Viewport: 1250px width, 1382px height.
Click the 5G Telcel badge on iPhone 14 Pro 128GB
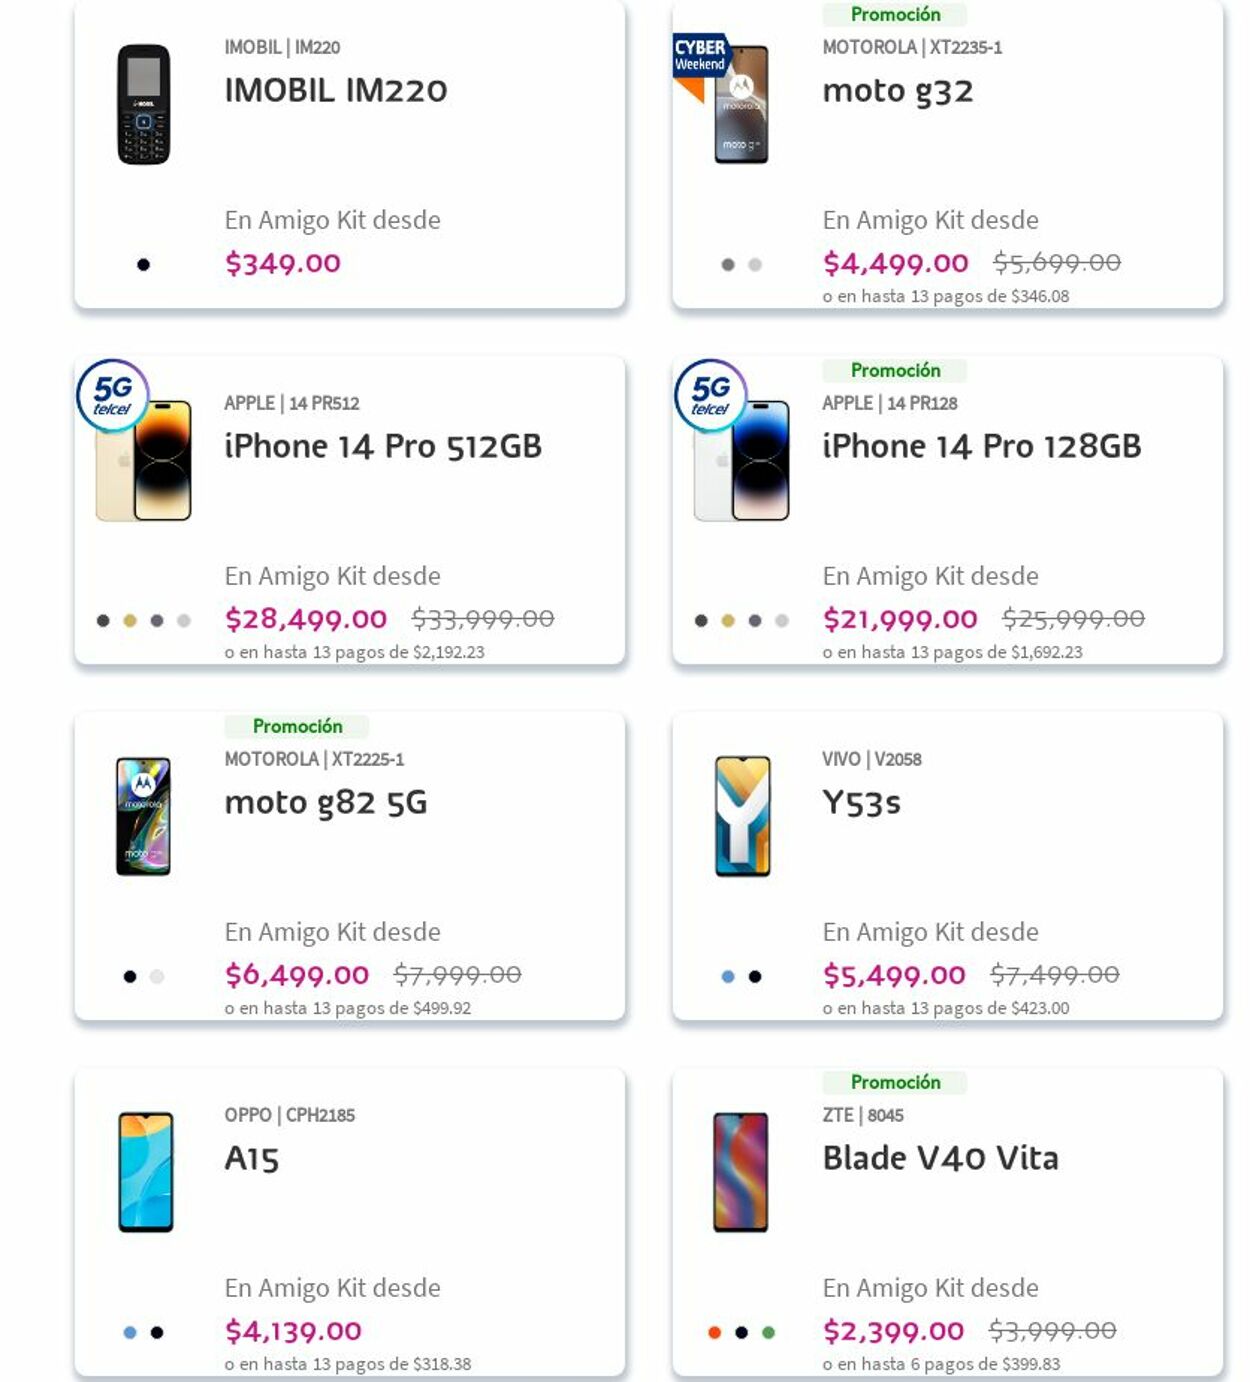(x=711, y=395)
